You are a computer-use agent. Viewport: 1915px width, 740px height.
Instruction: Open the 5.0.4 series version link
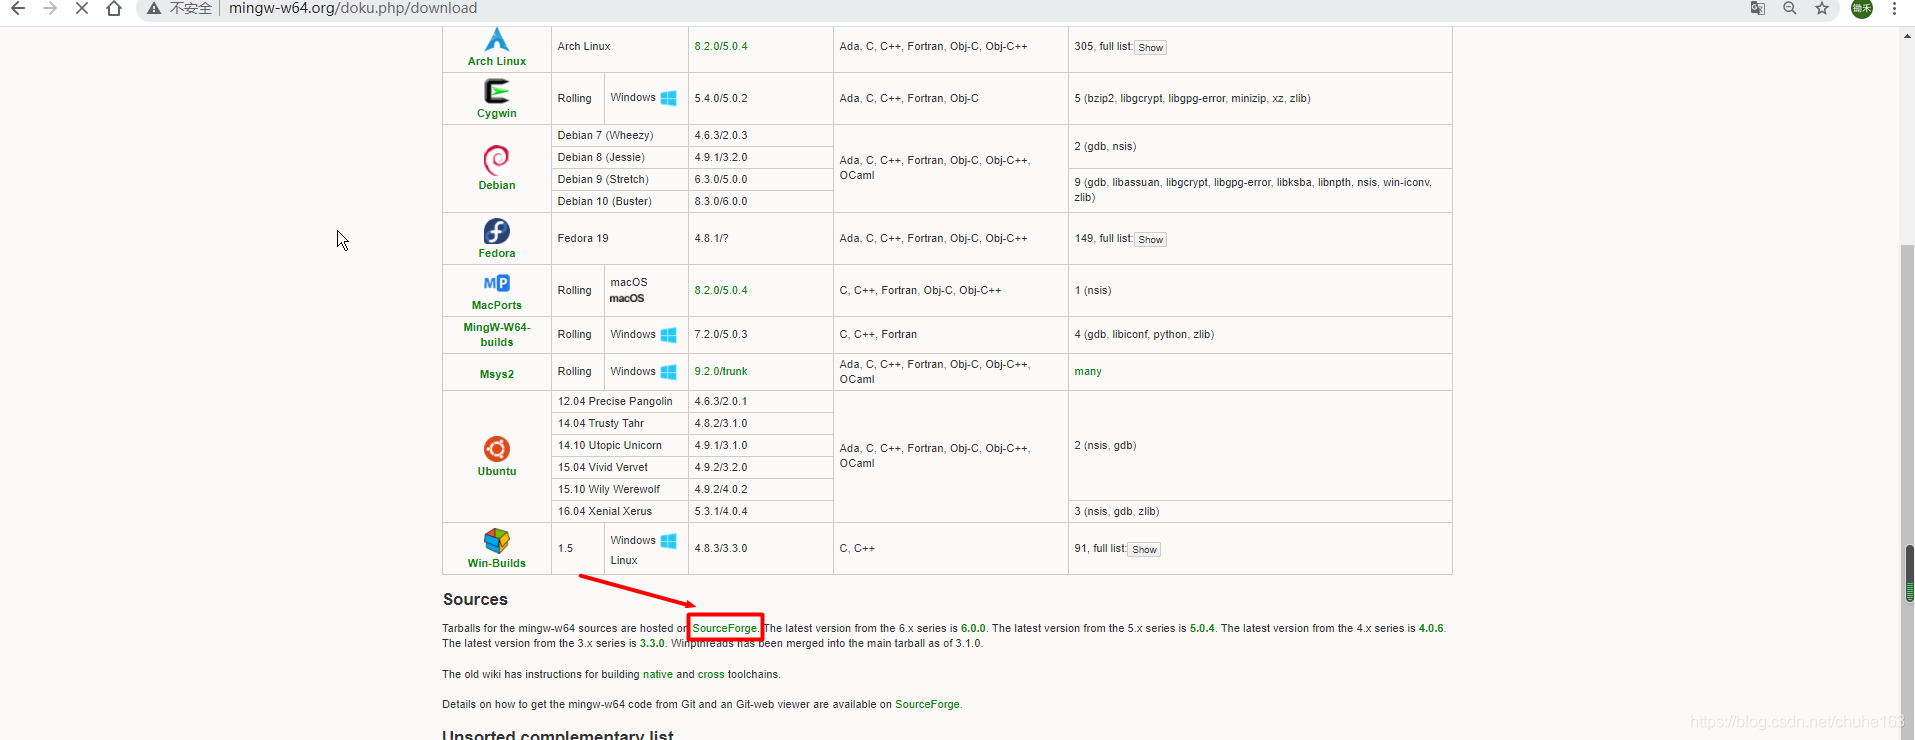pos(1202,628)
